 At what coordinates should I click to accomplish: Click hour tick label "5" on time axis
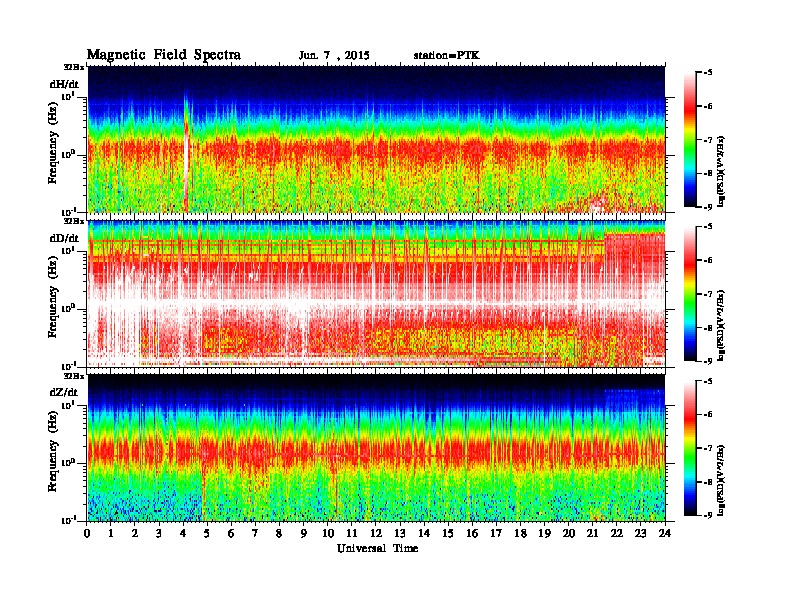point(208,533)
